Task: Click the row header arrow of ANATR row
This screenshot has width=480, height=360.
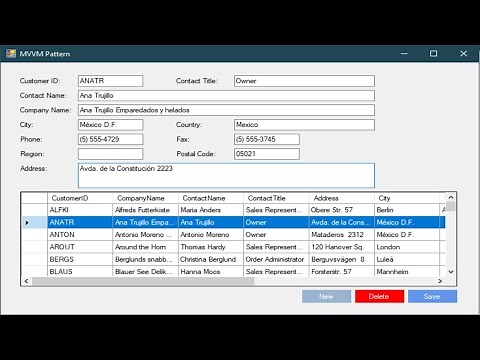Action: [34, 222]
